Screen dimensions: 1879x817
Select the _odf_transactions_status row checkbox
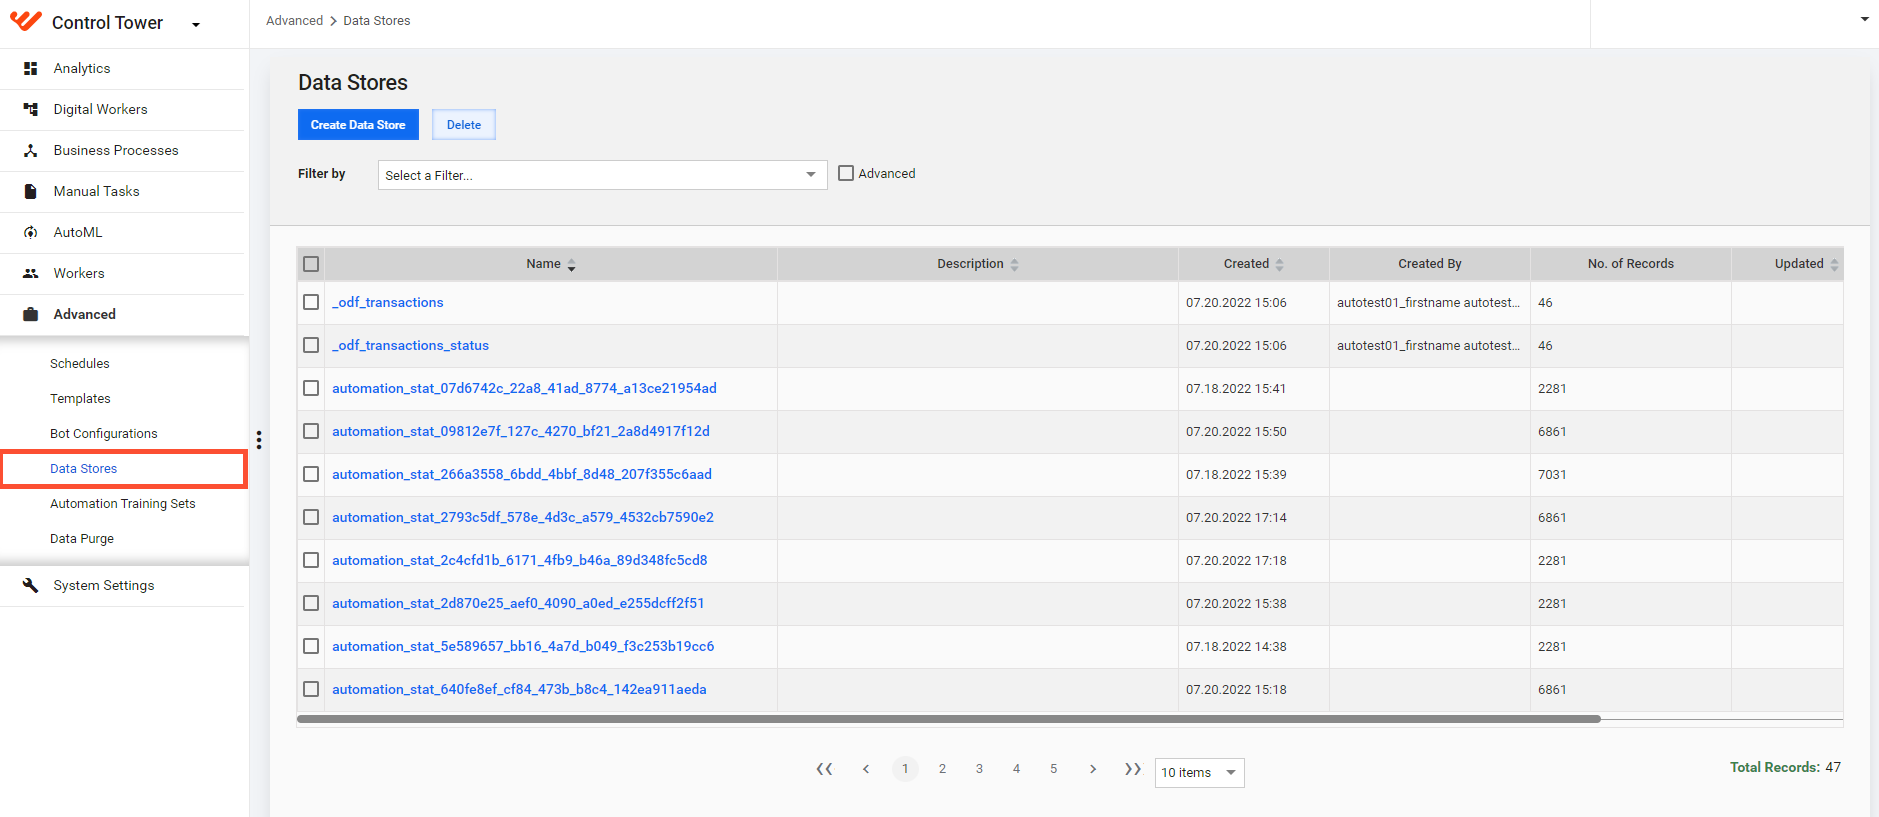click(x=311, y=345)
